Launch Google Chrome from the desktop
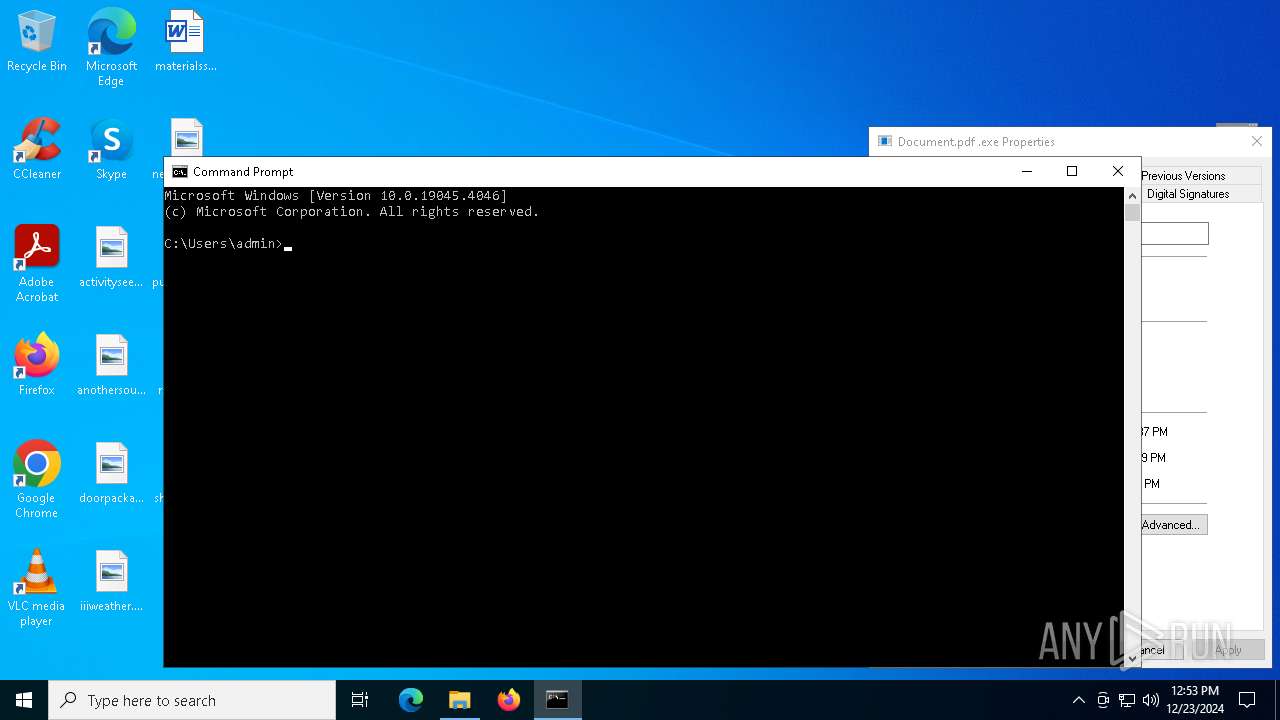This screenshot has height=720, width=1280. (x=37, y=480)
